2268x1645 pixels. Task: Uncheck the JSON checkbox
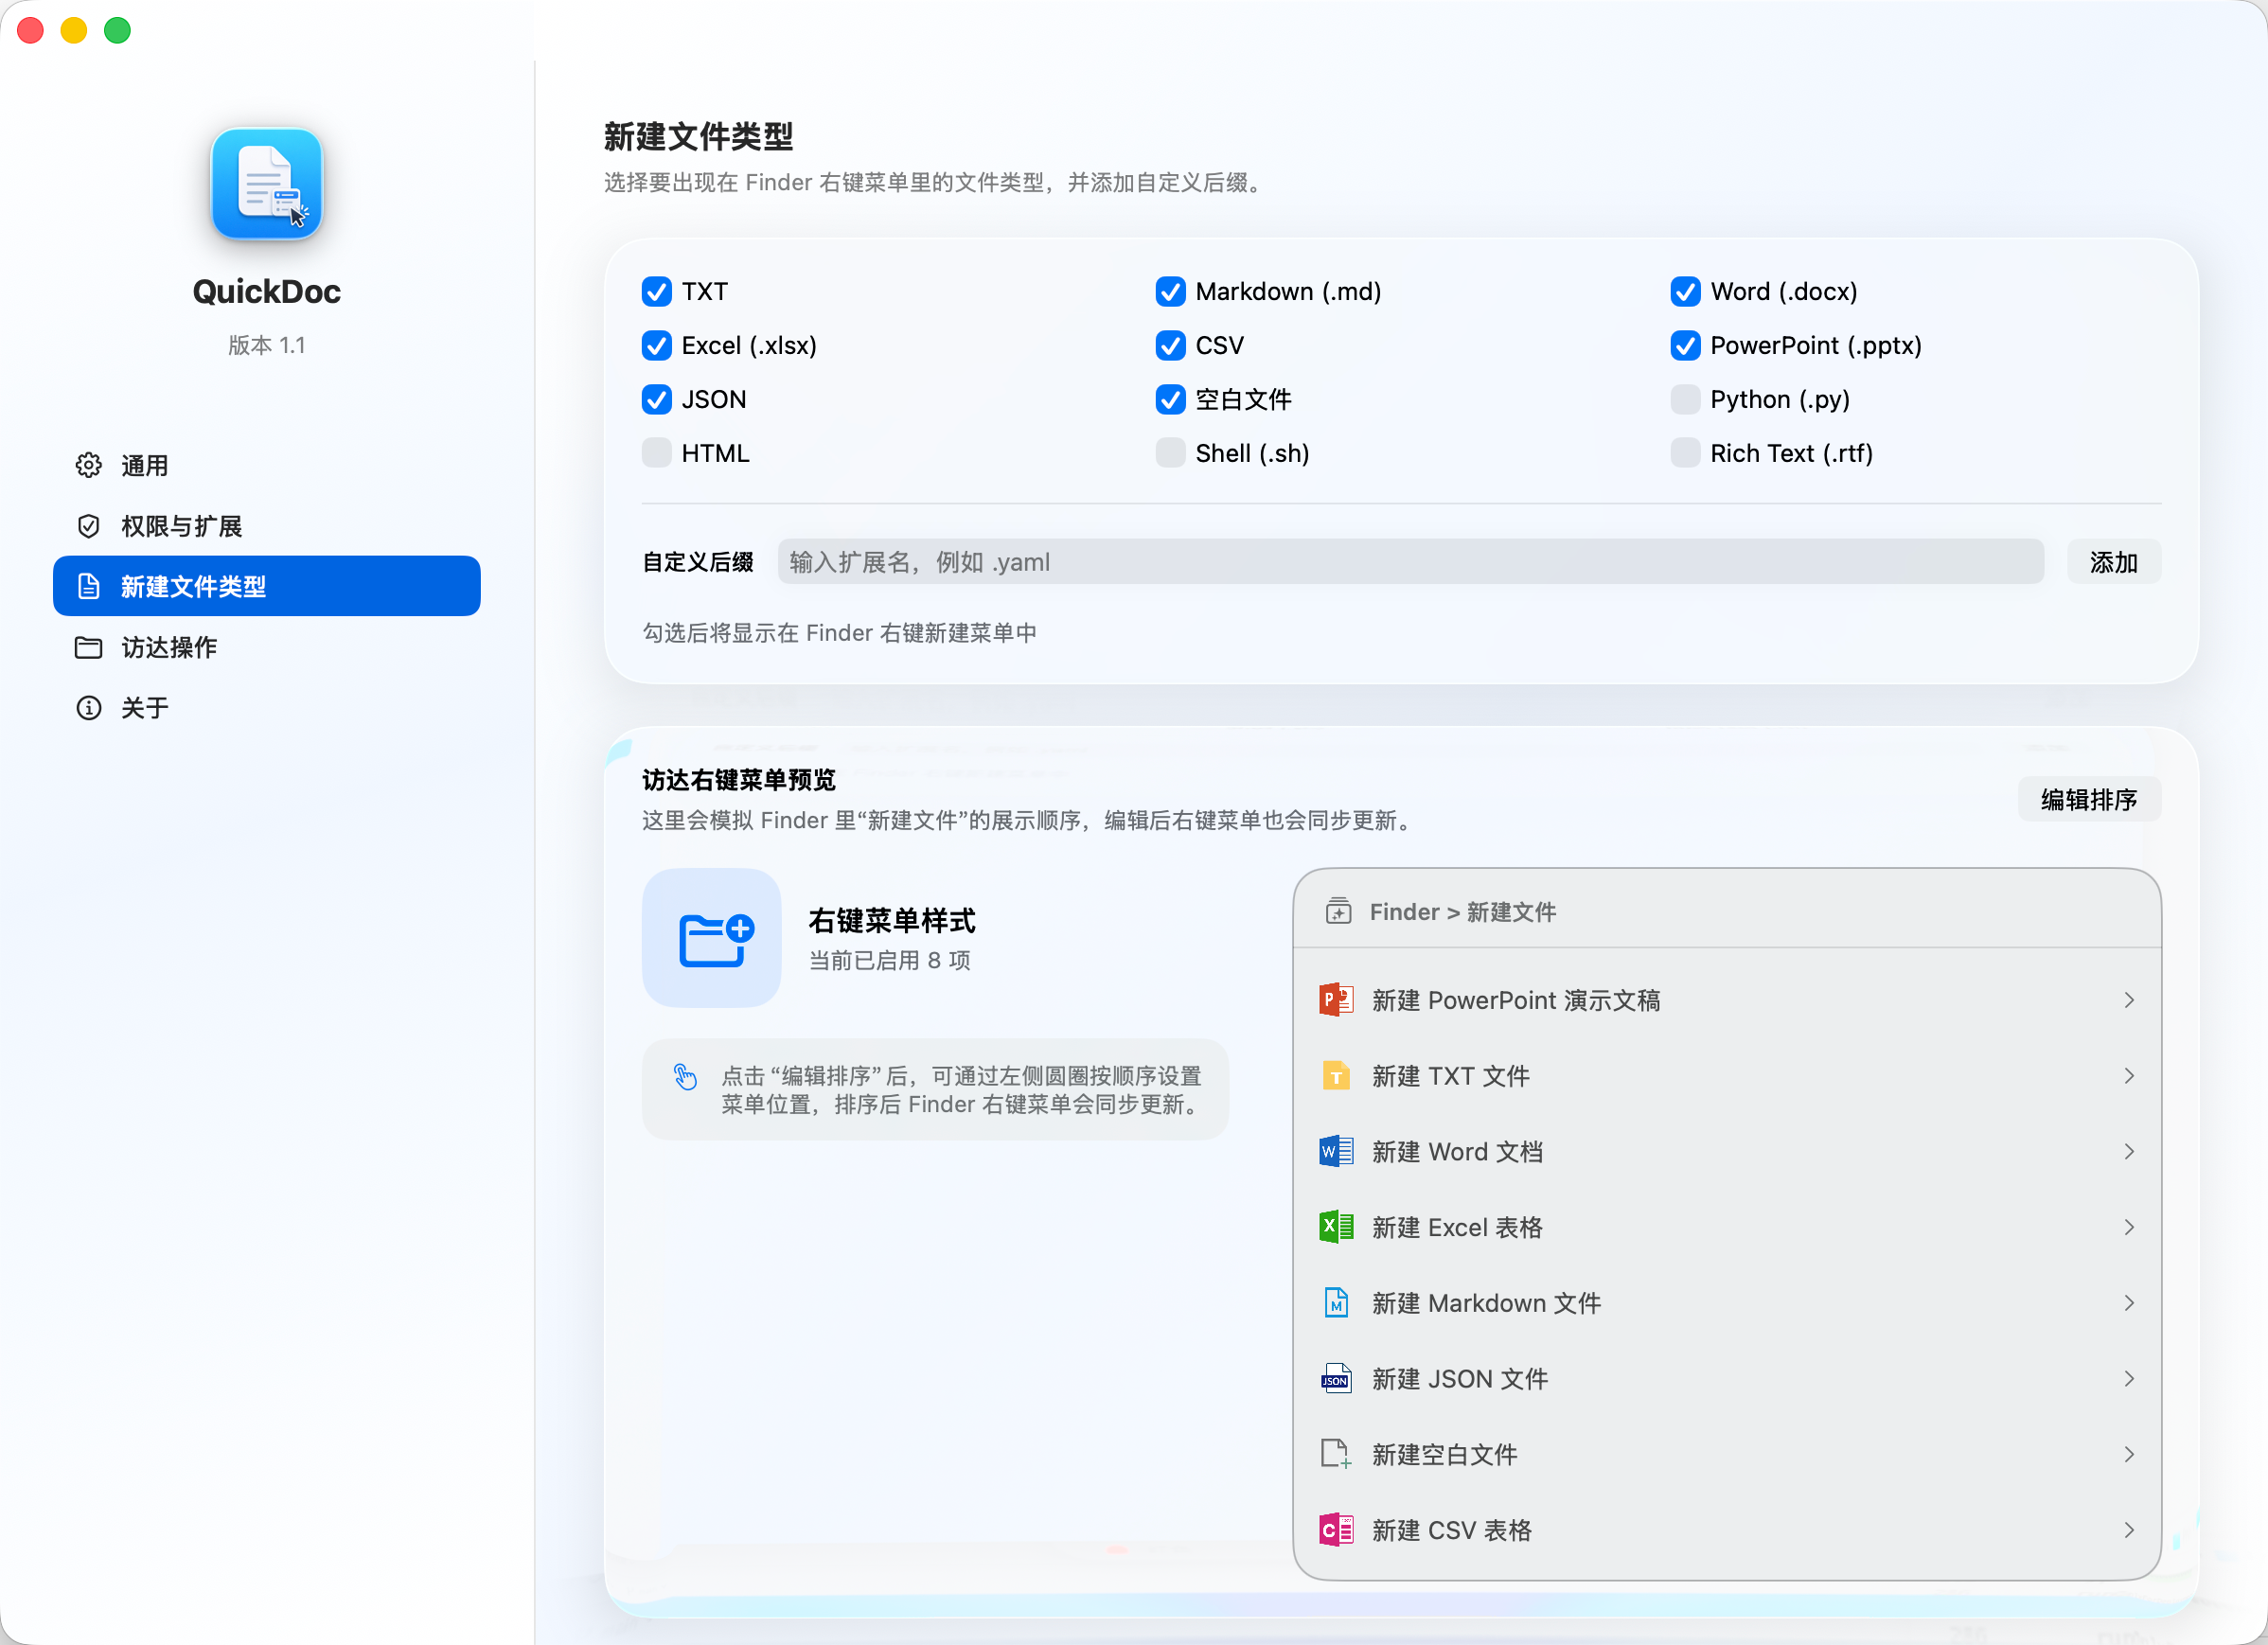coord(657,399)
